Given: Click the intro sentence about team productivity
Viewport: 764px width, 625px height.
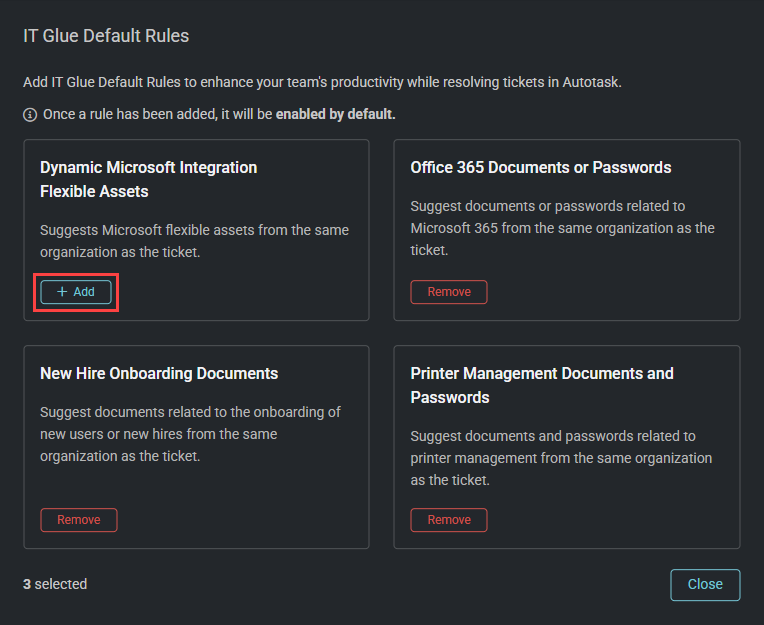Looking at the screenshot, I should pos(322,82).
